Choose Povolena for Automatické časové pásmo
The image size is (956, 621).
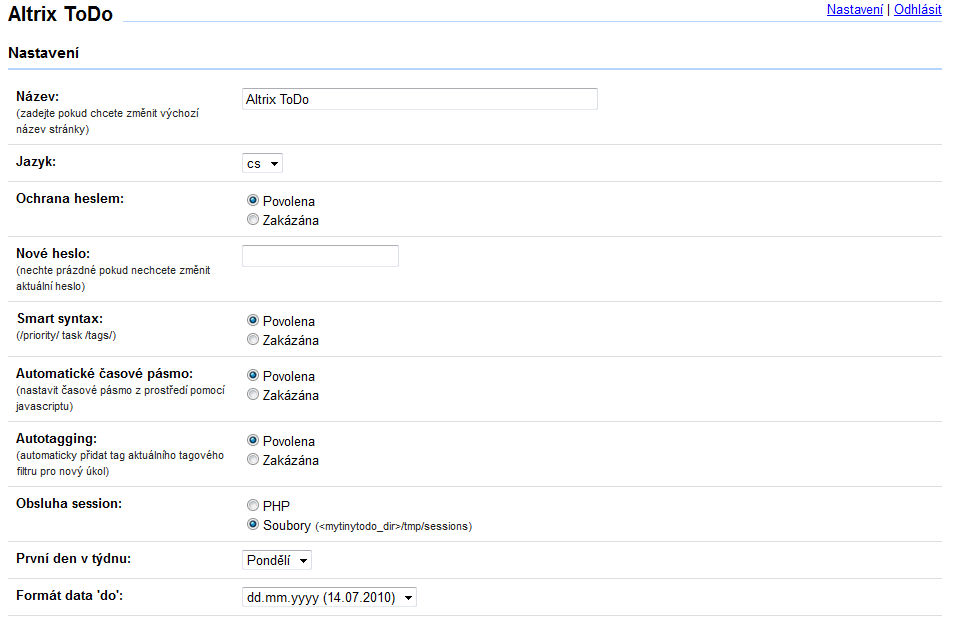coord(253,376)
